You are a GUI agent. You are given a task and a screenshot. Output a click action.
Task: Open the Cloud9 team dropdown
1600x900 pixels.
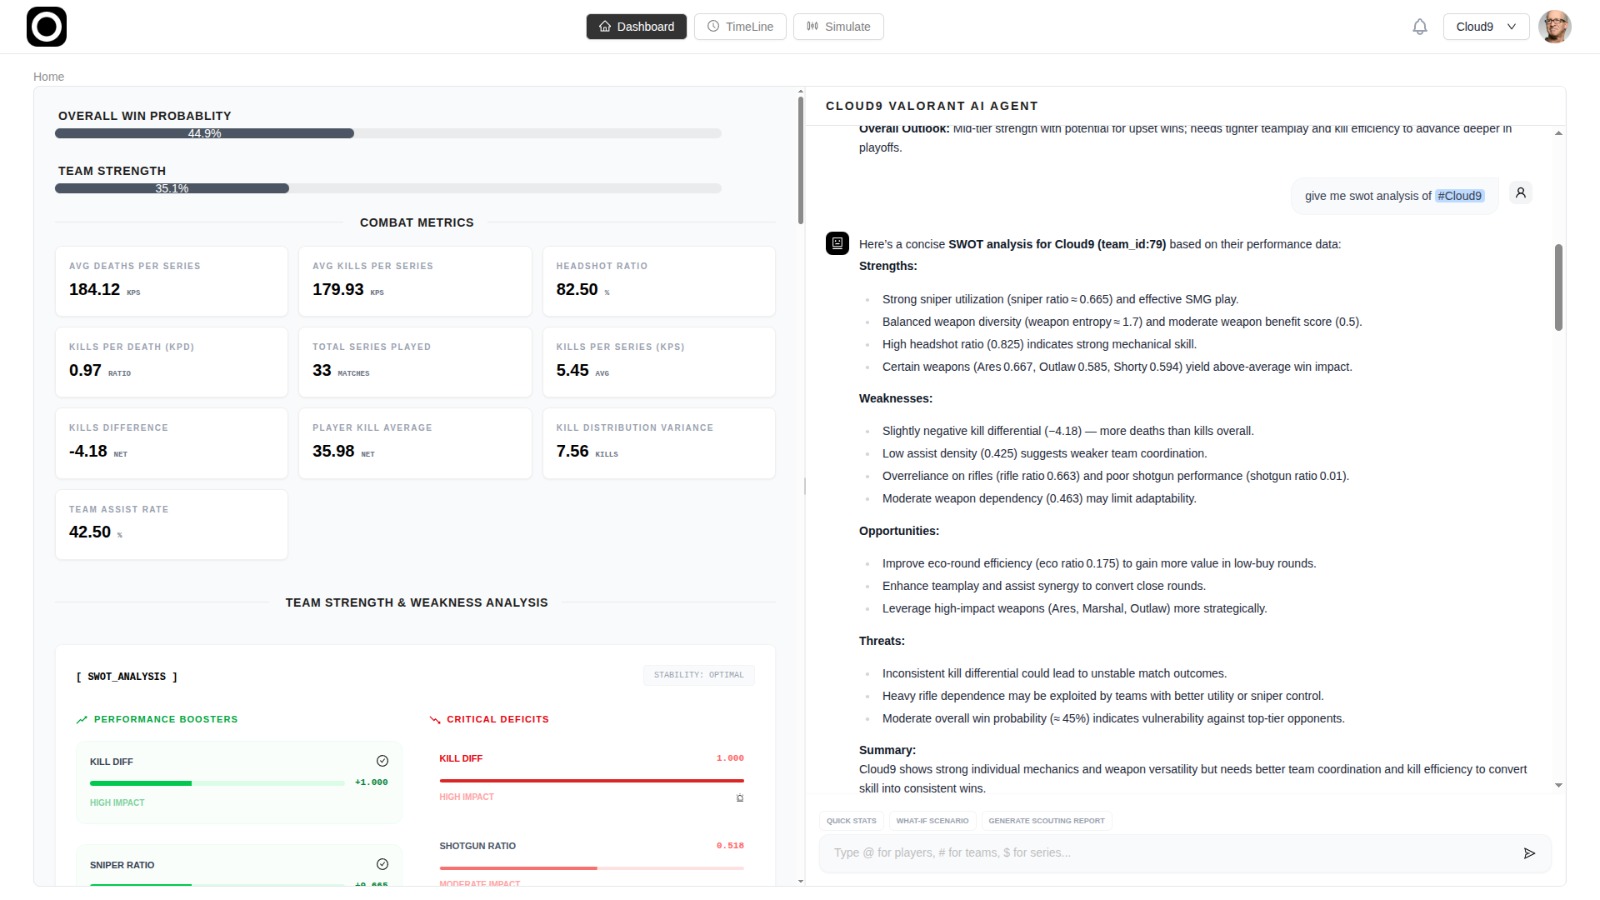(x=1486, y=27)
